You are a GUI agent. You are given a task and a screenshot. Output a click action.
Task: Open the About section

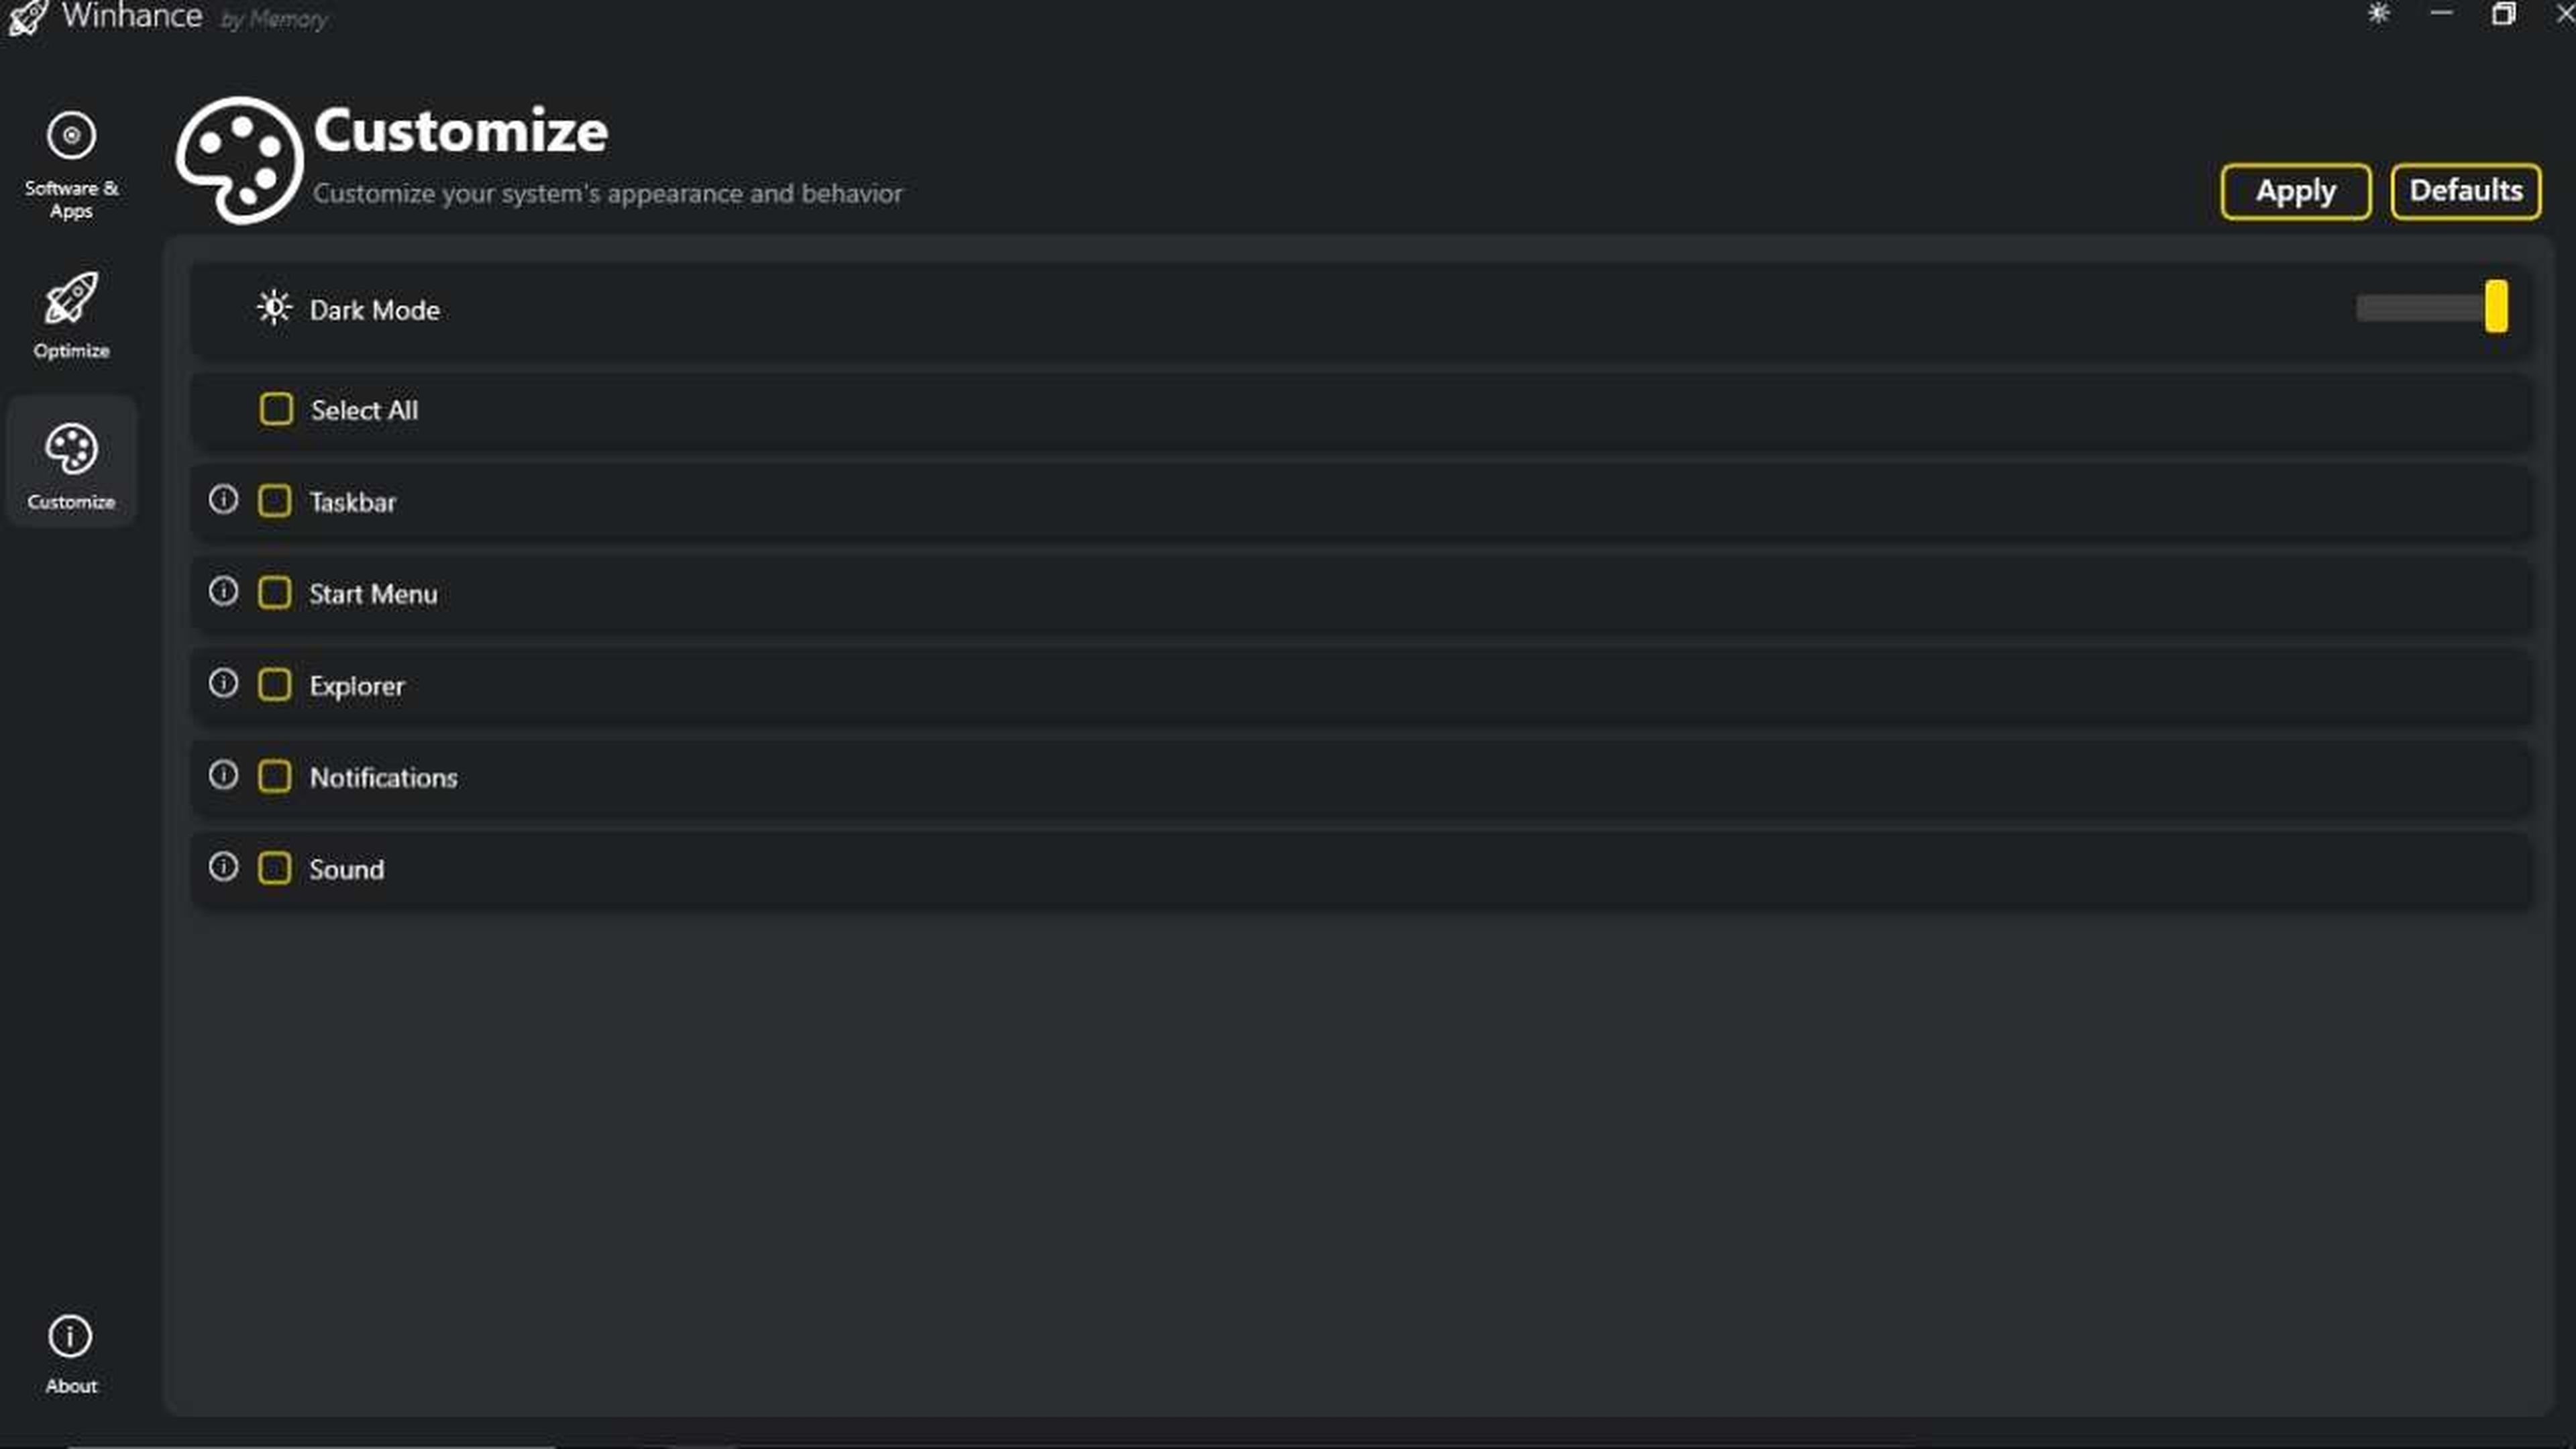(x=70, y=1354)
